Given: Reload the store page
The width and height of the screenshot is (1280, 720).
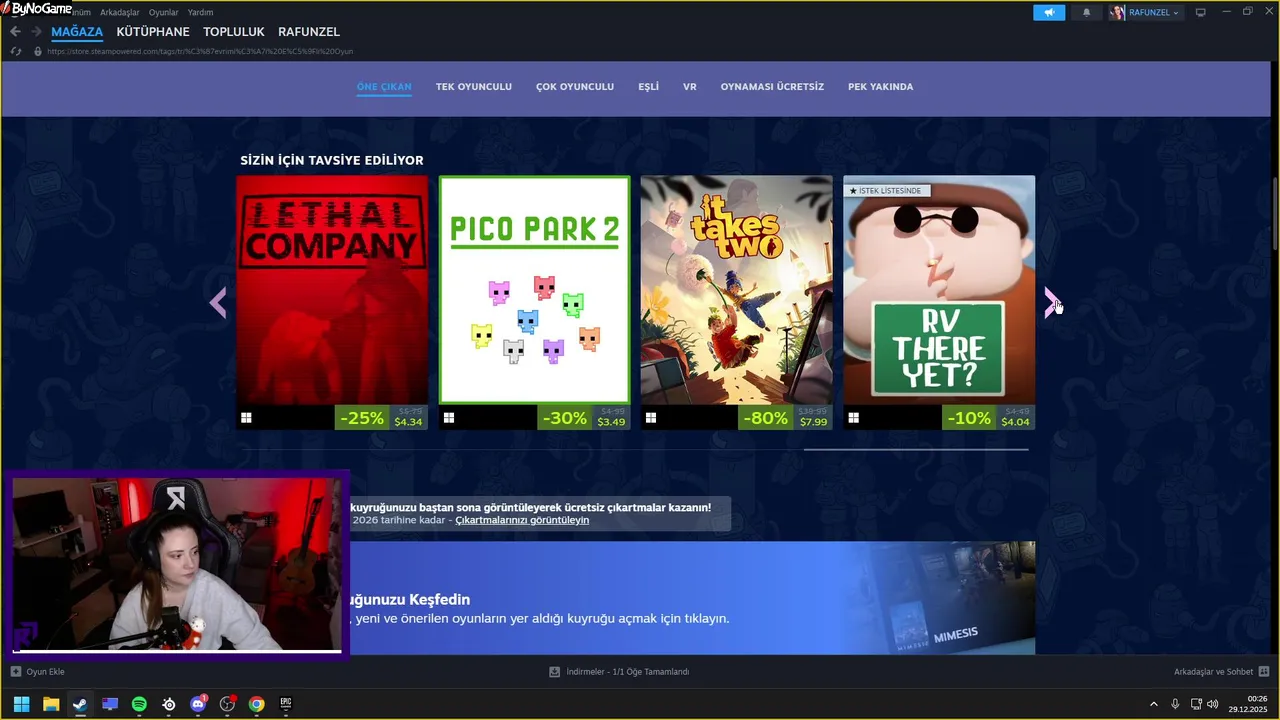Looking at the screenshot, I should [15, 51].
